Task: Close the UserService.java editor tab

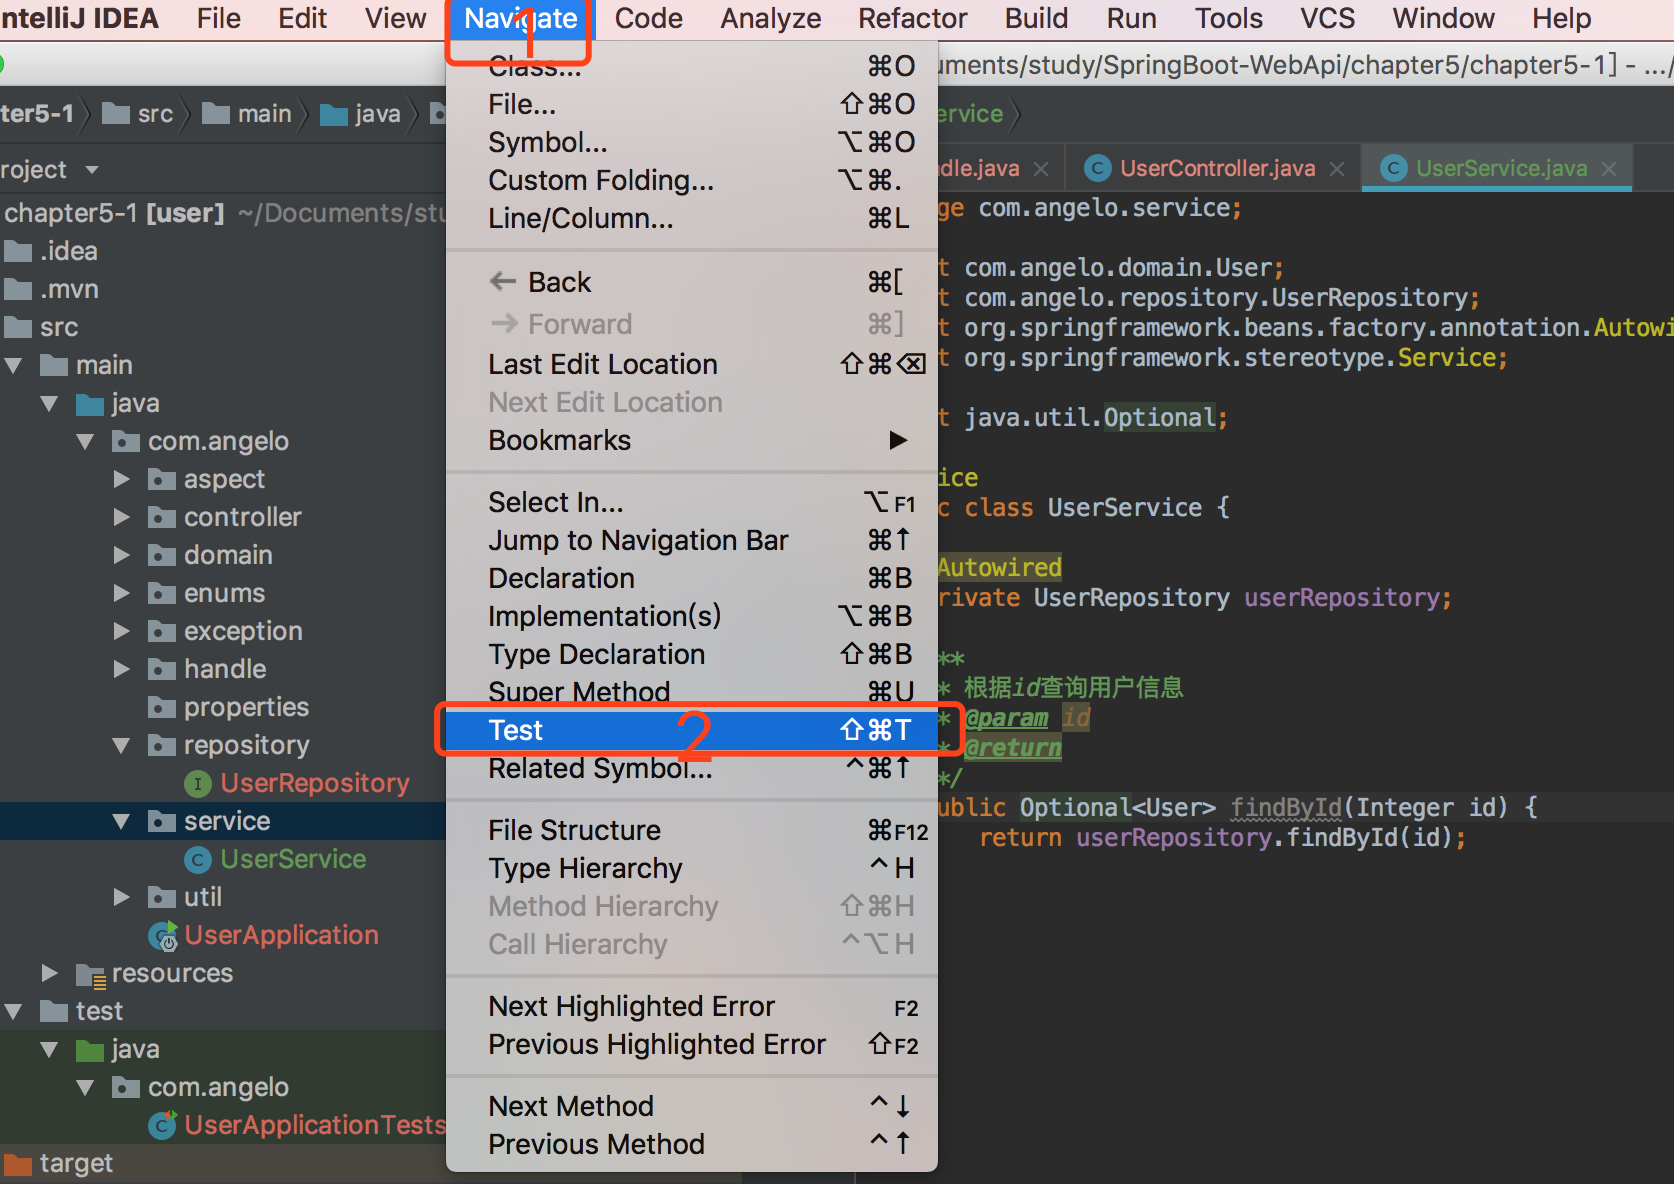Action: [x=1609, y=169]
